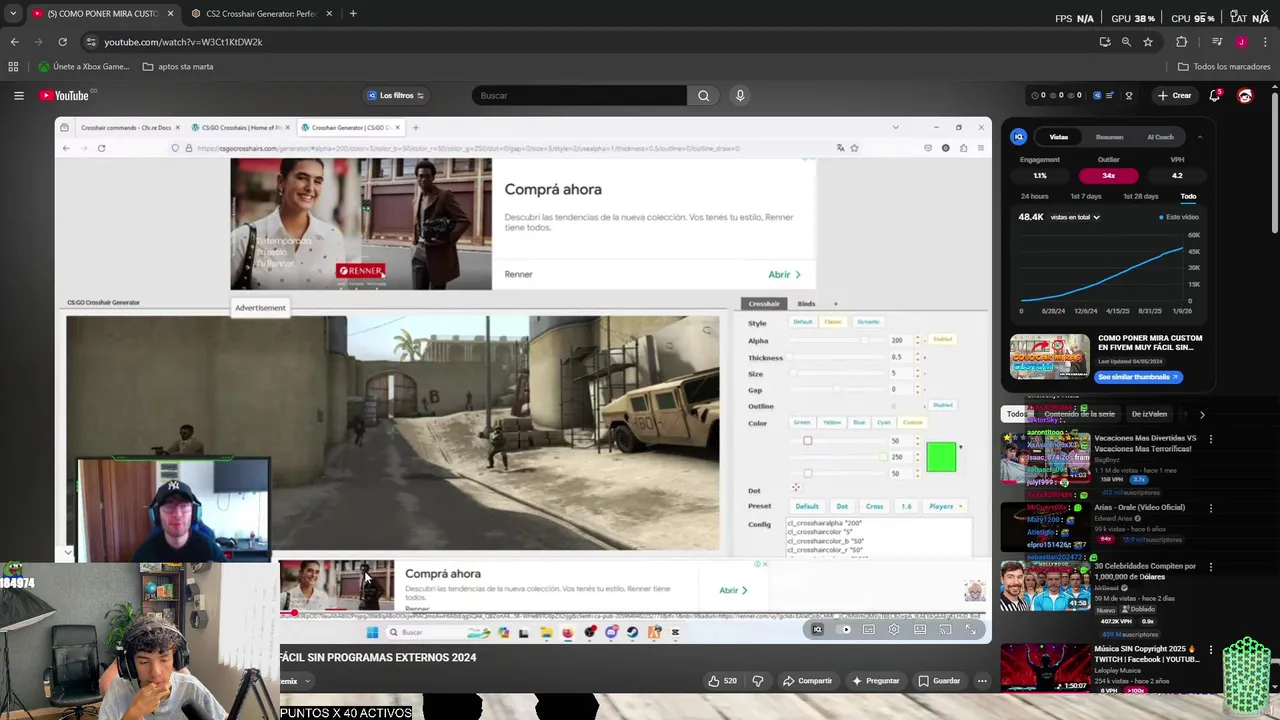Open a new browser tab
This screenshot has height=720, width=1280.
(353, 14)
